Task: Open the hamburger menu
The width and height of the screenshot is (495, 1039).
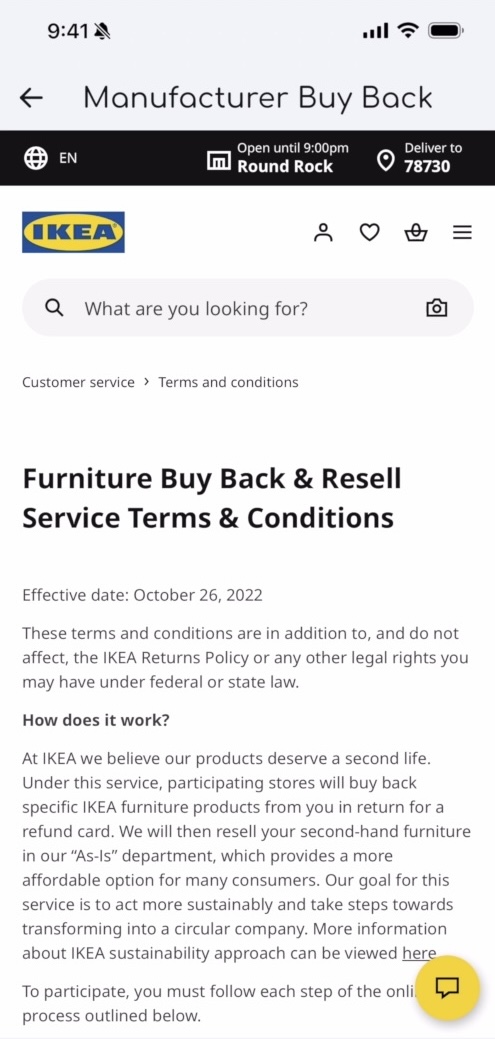Action: [463, 233]
